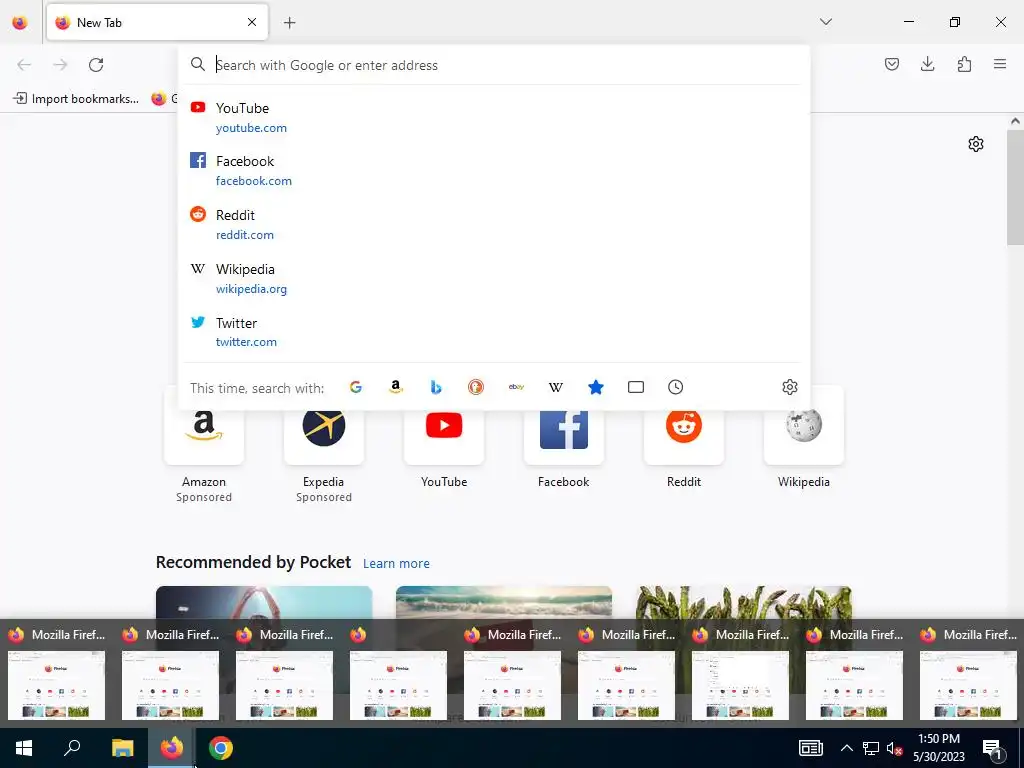Open the Windows Start menu

coord(24,748)
